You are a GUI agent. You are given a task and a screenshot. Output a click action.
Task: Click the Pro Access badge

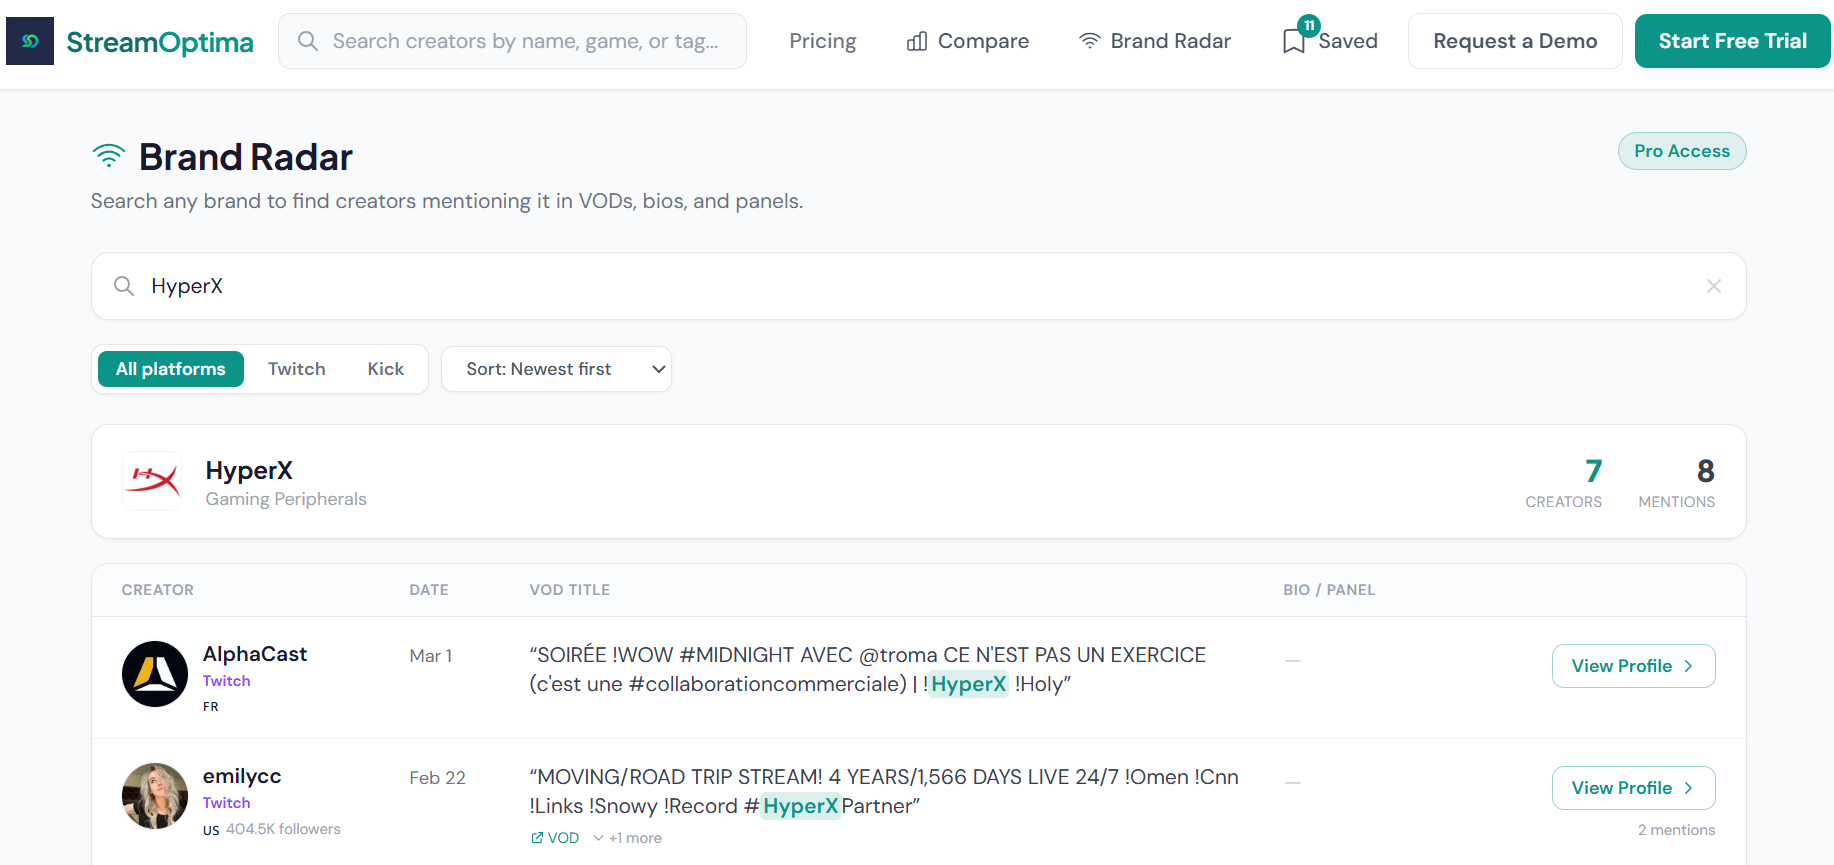[x=1682, y=151]
